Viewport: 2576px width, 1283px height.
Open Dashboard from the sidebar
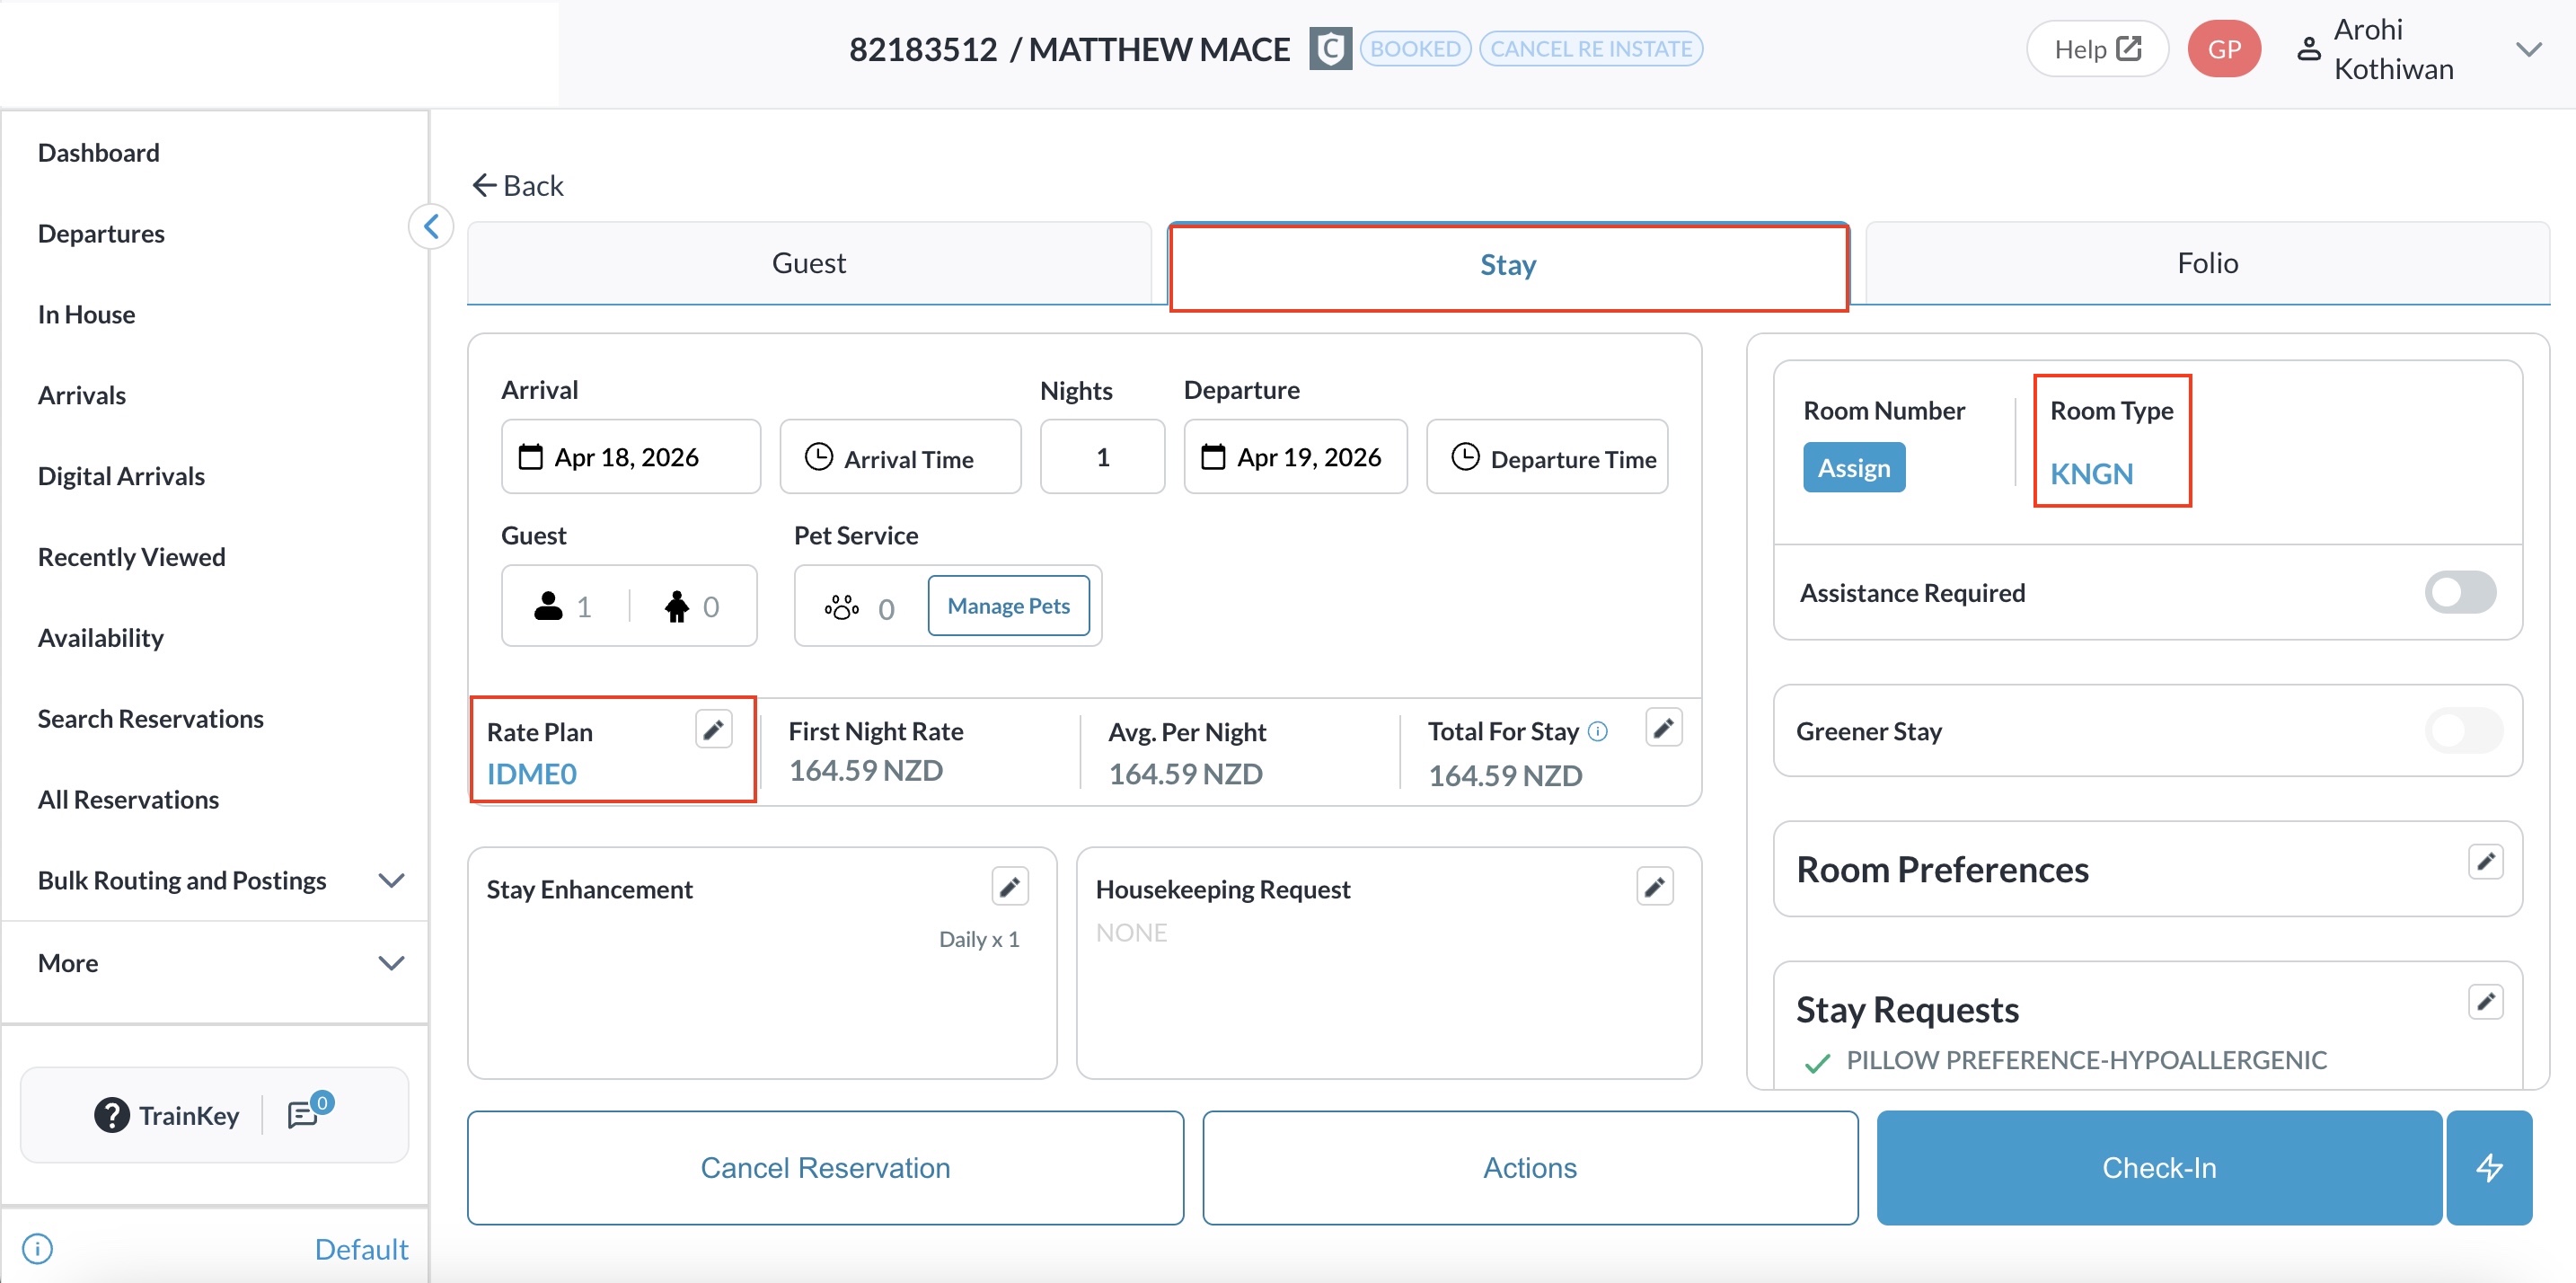(98, 152)
